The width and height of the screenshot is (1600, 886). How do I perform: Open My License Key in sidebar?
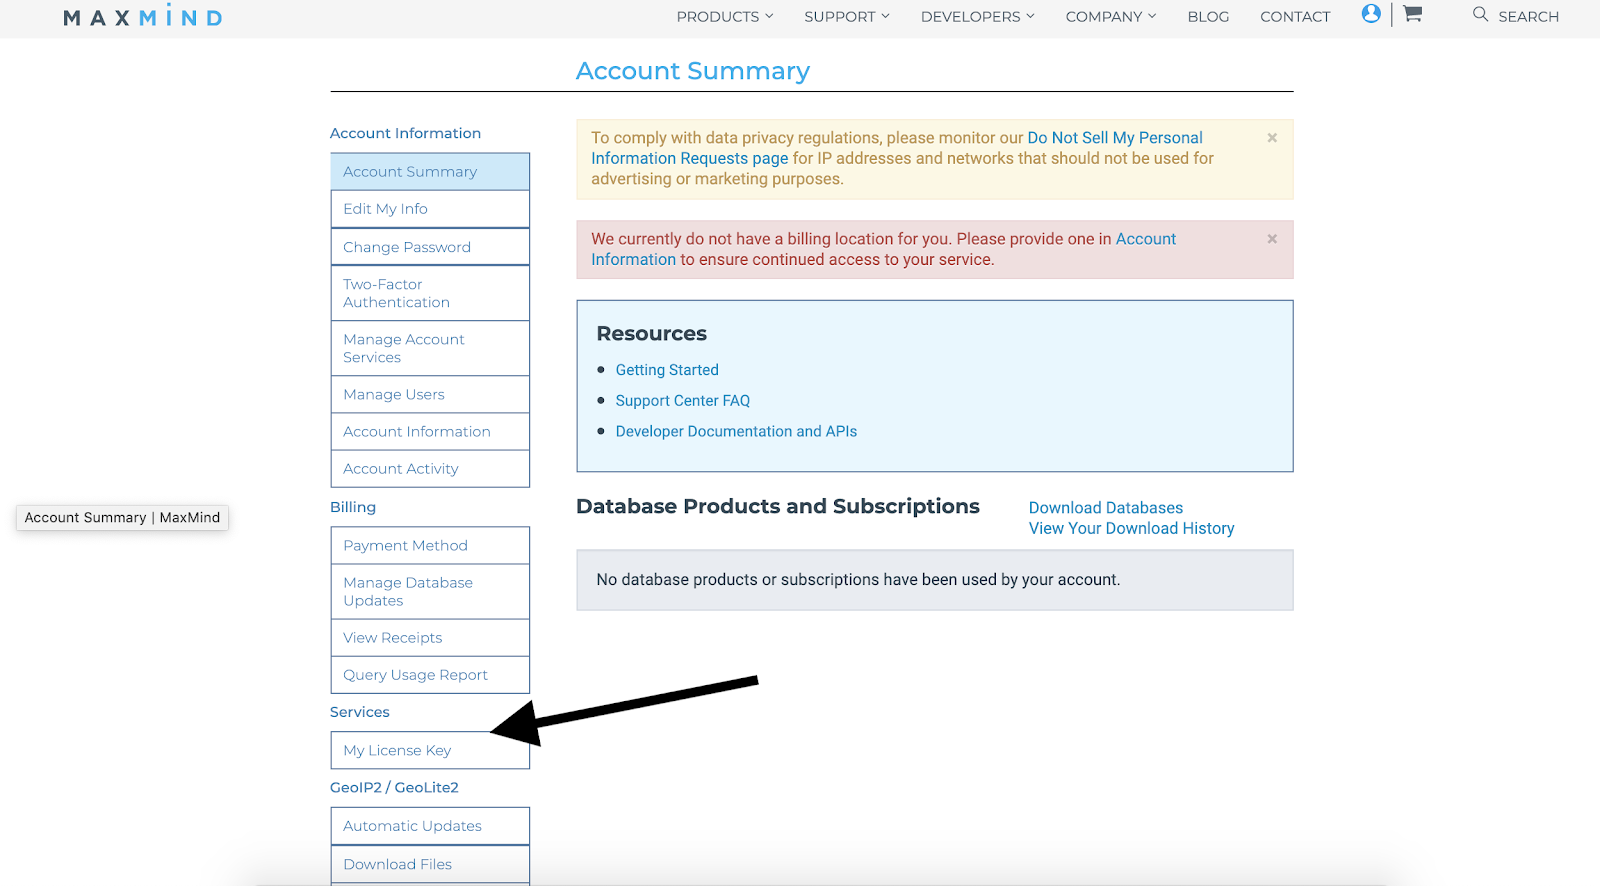pos(397,750)
